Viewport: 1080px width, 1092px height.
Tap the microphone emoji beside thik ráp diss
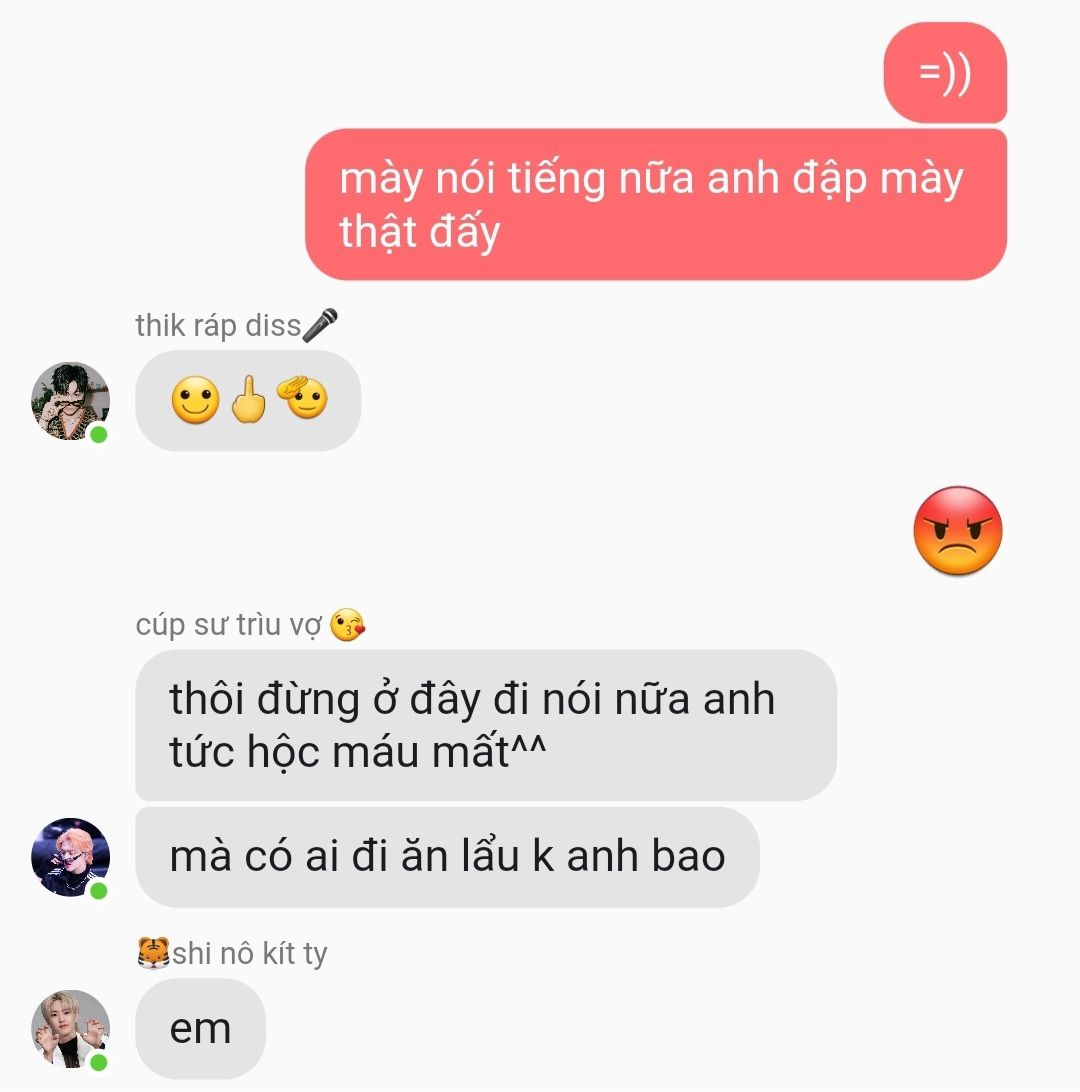(320, 325)
